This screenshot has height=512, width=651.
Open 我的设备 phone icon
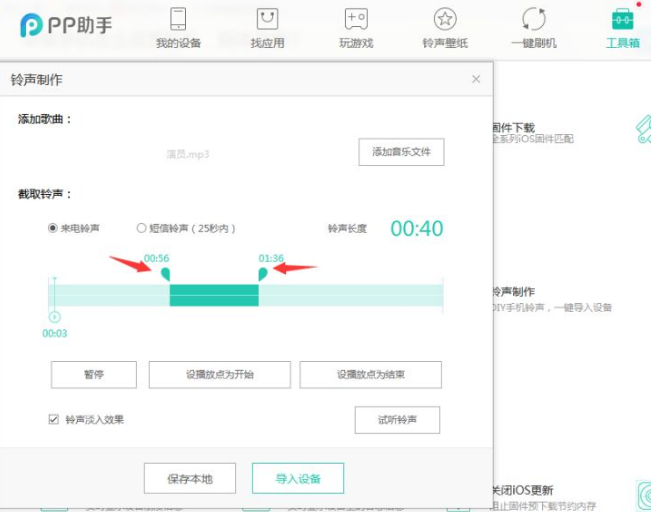177,19
